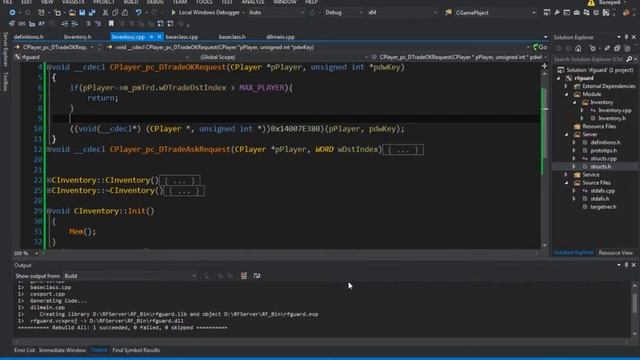
Task: Click the Properties wrench icon in toolbar
Action: (x=557, y=13)
